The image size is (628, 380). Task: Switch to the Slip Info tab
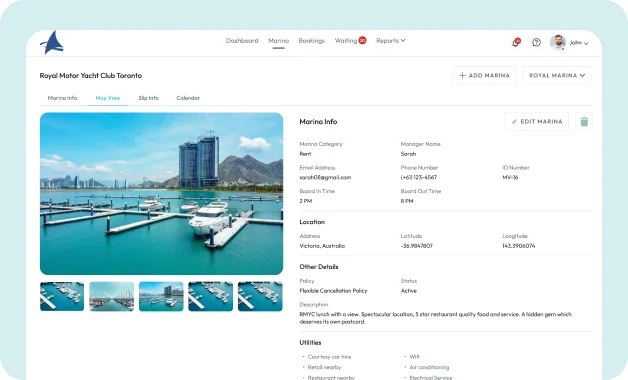(x=149, y=98)
